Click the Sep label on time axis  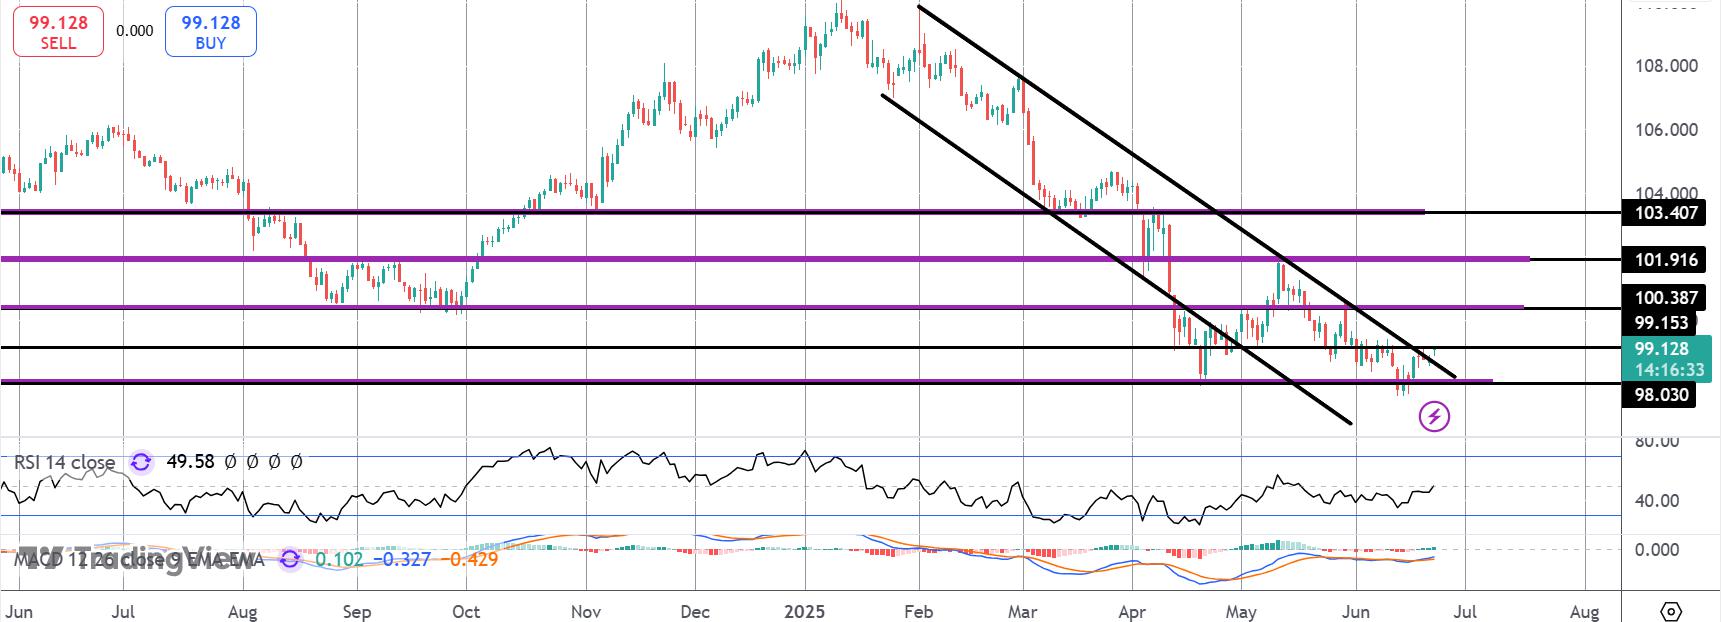pos(356,612)
